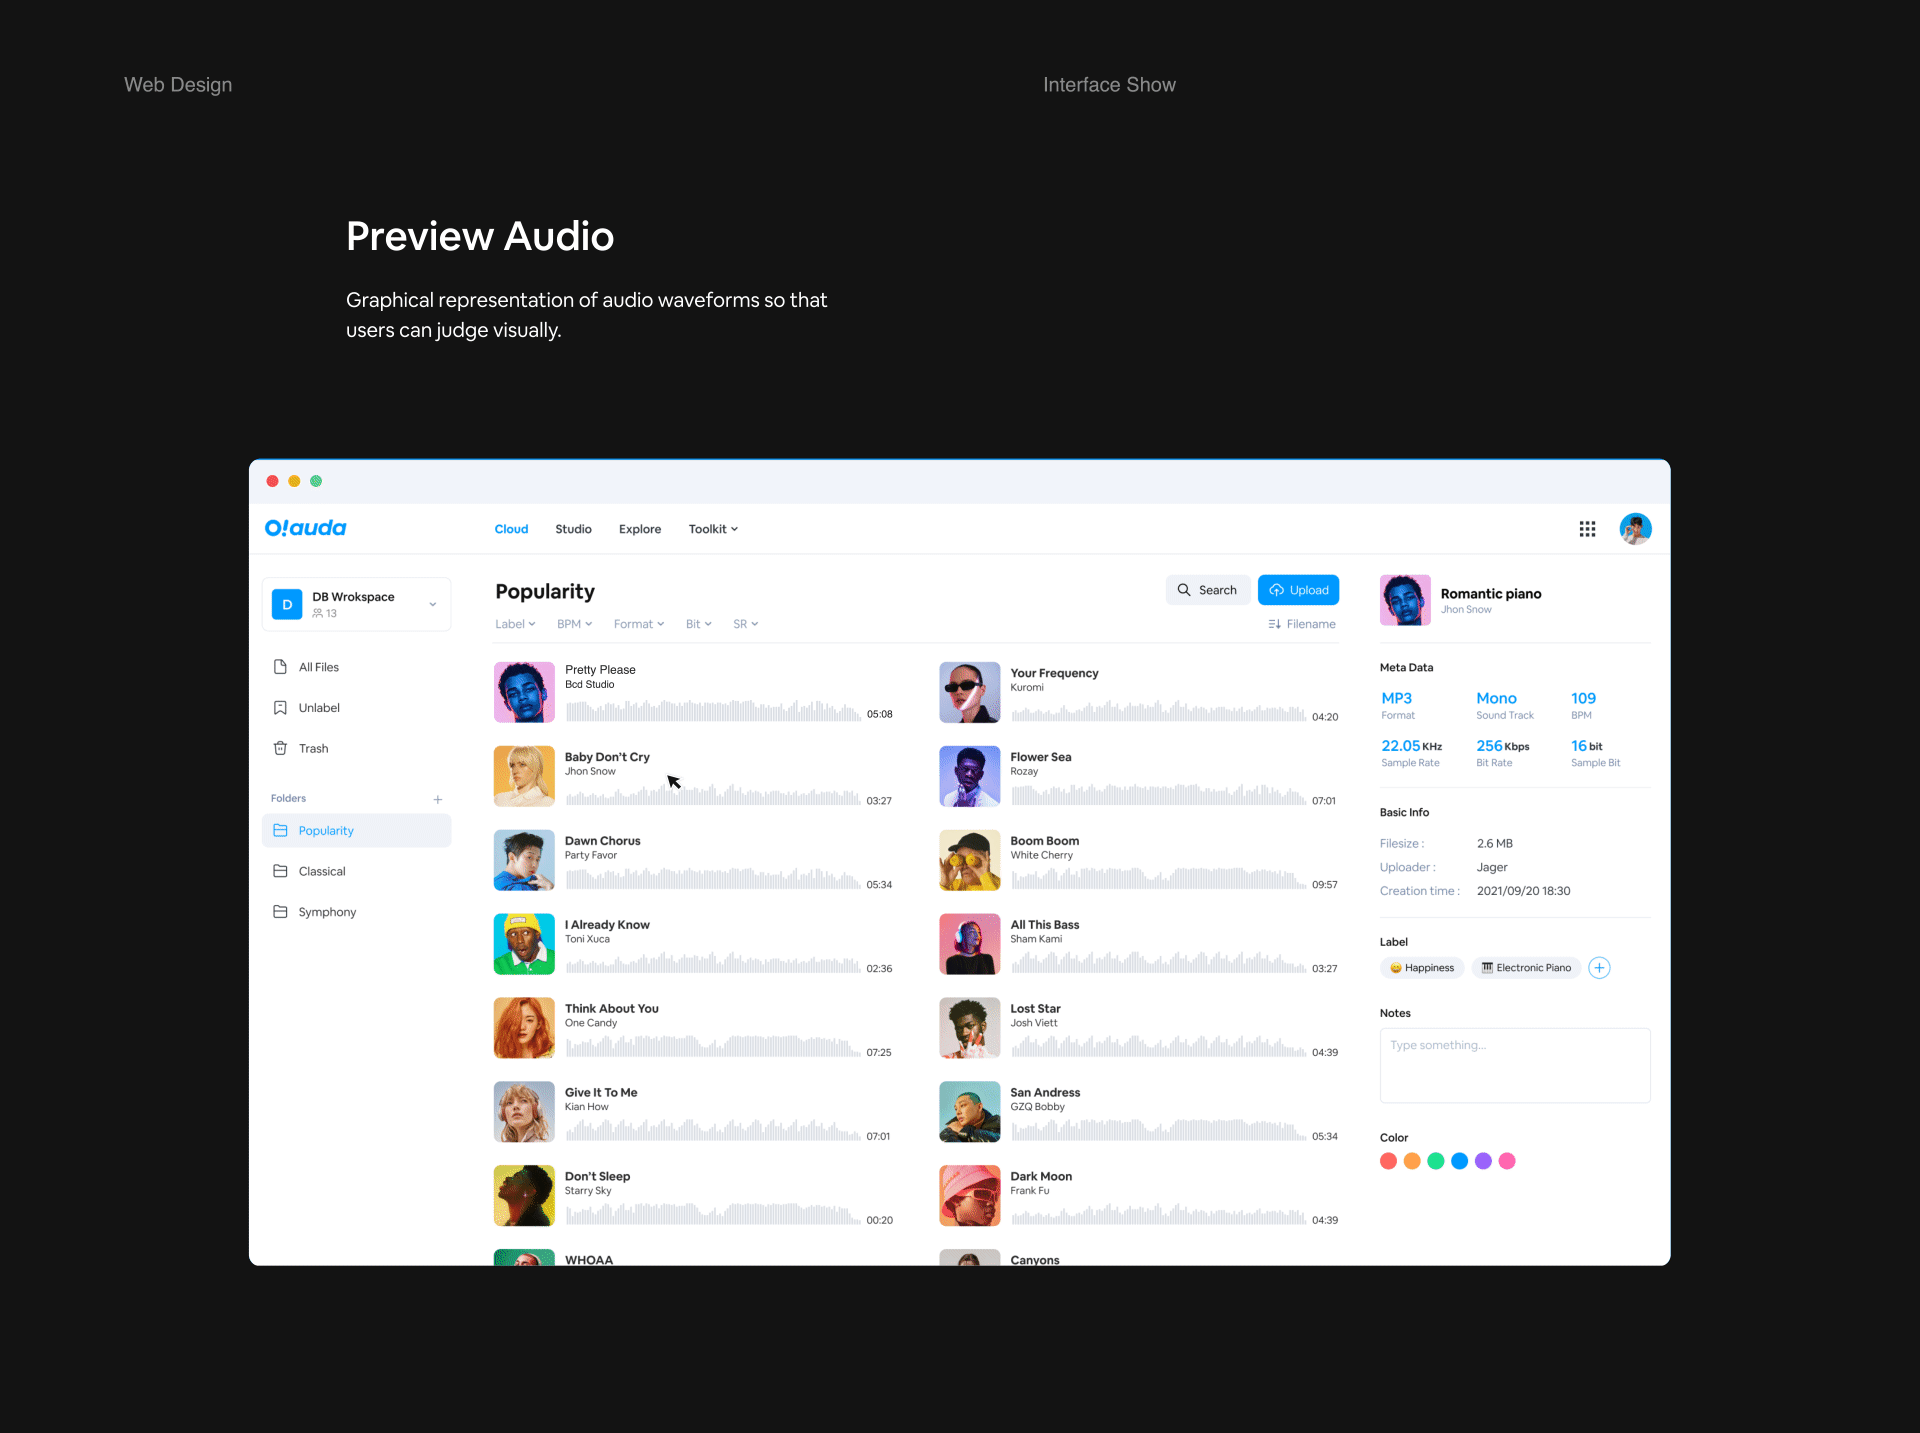Add a new folder with plus icon
The width and height of the screenshot is (1920, 1433).
pyautogui.click(x=438, y=799)
